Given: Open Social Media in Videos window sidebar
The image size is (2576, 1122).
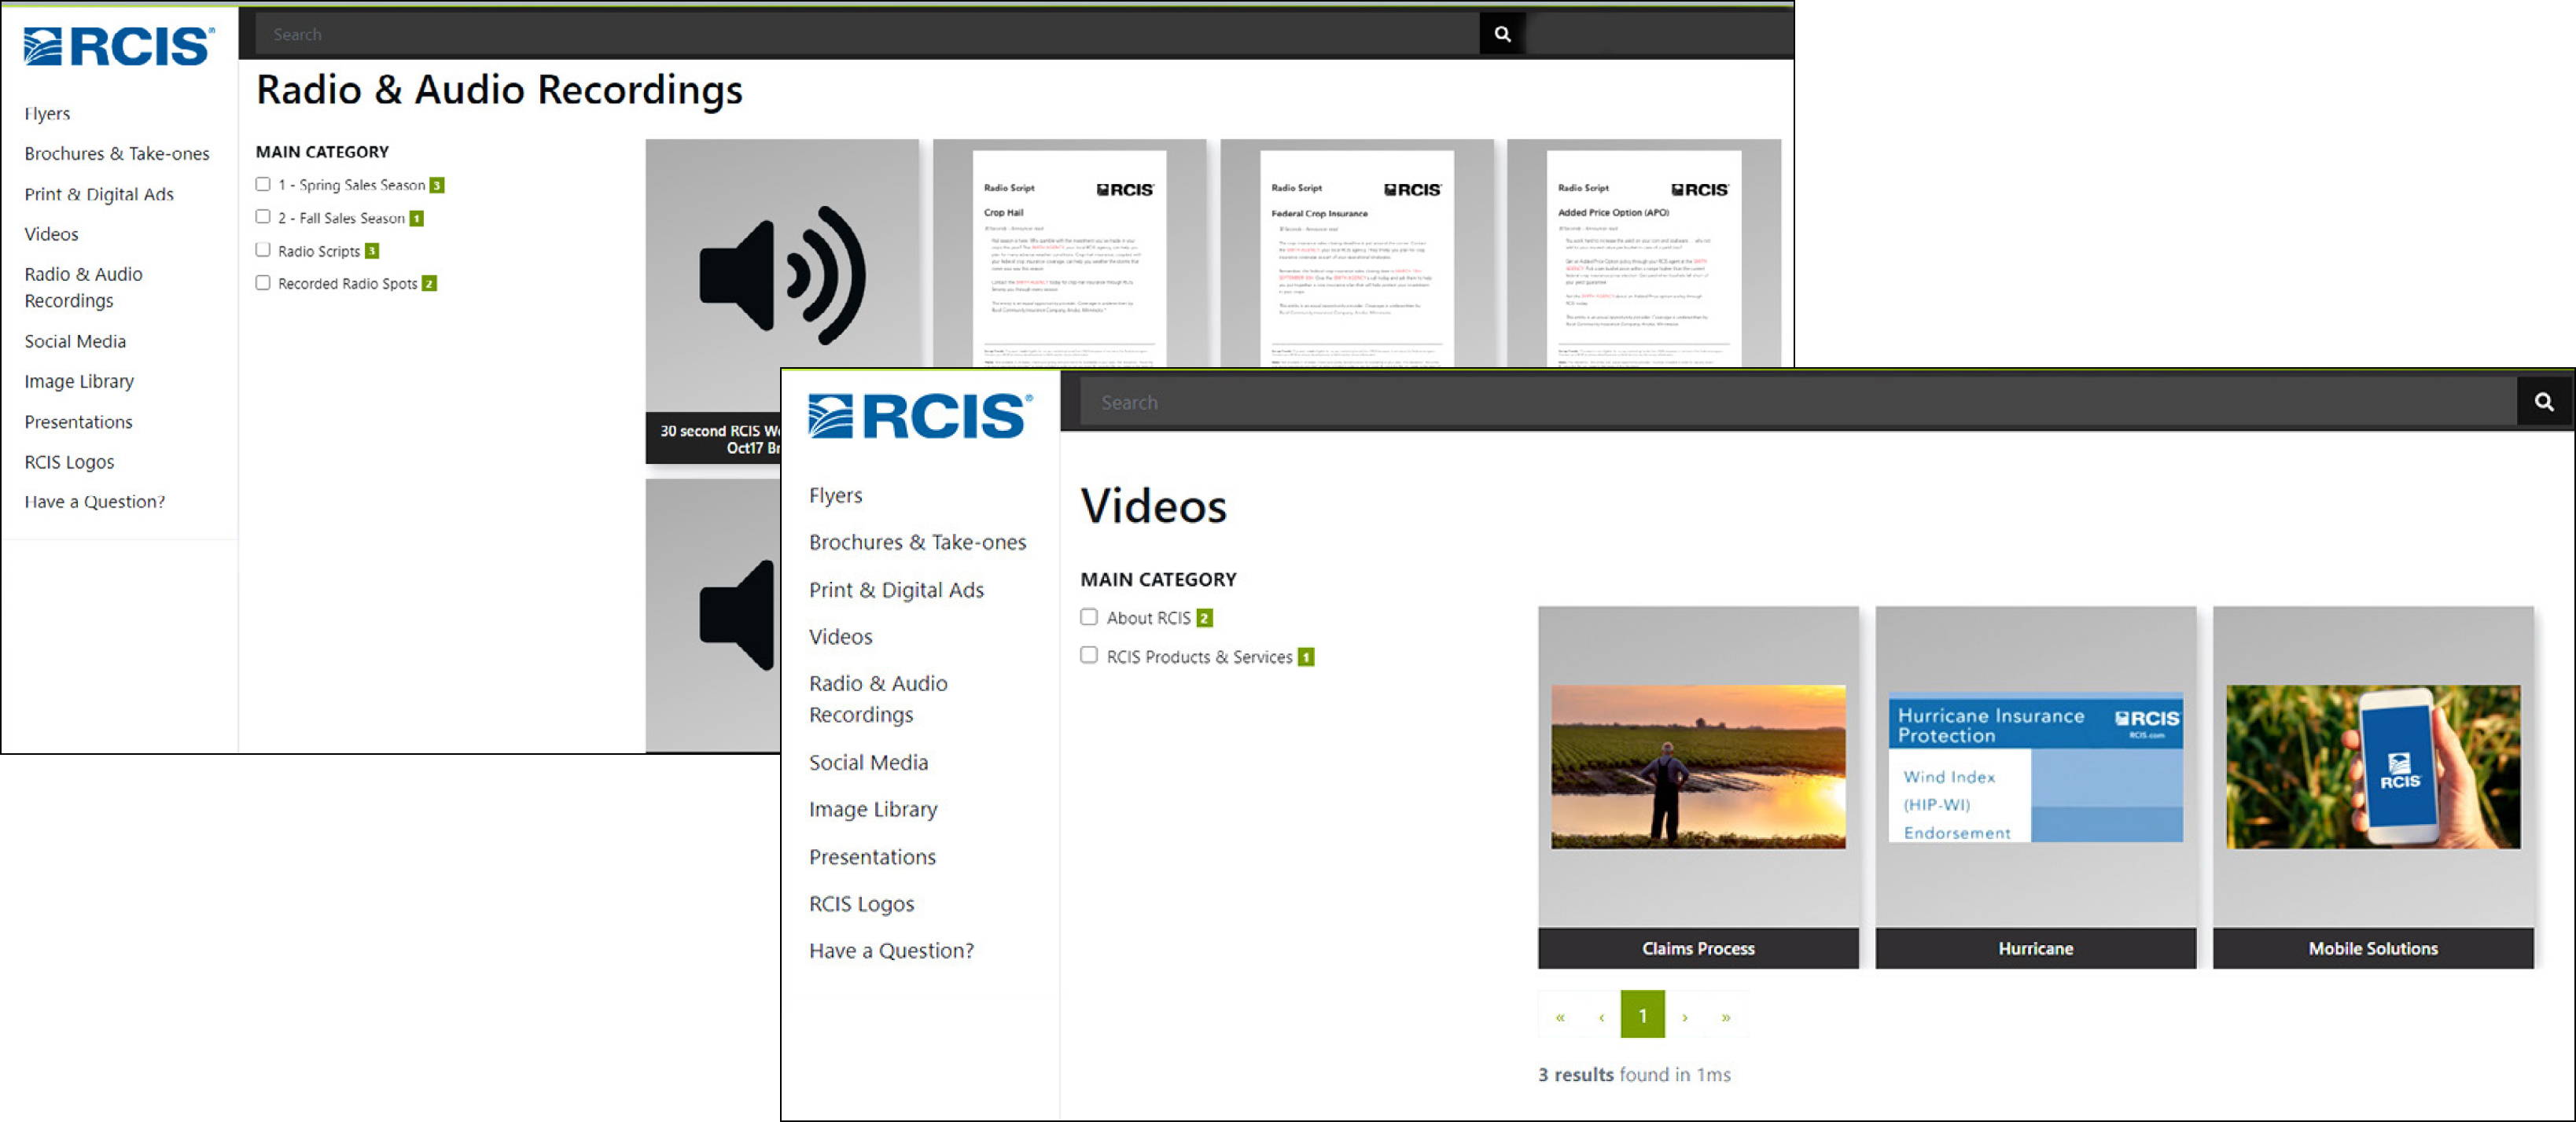Looking at the screenshot, I should tap(869, 763).
